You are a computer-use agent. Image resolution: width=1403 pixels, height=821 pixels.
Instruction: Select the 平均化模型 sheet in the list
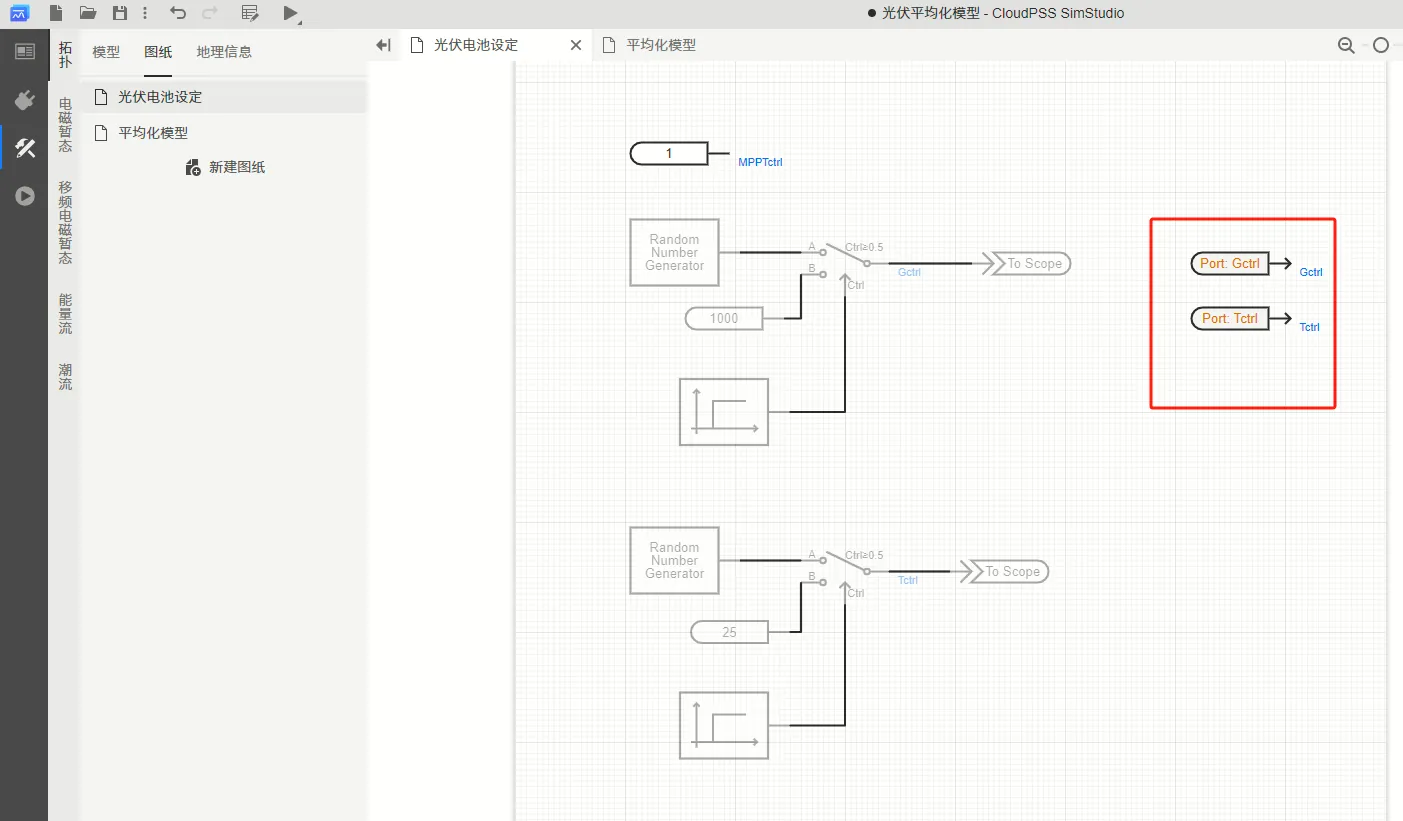(x=224, y=132)
